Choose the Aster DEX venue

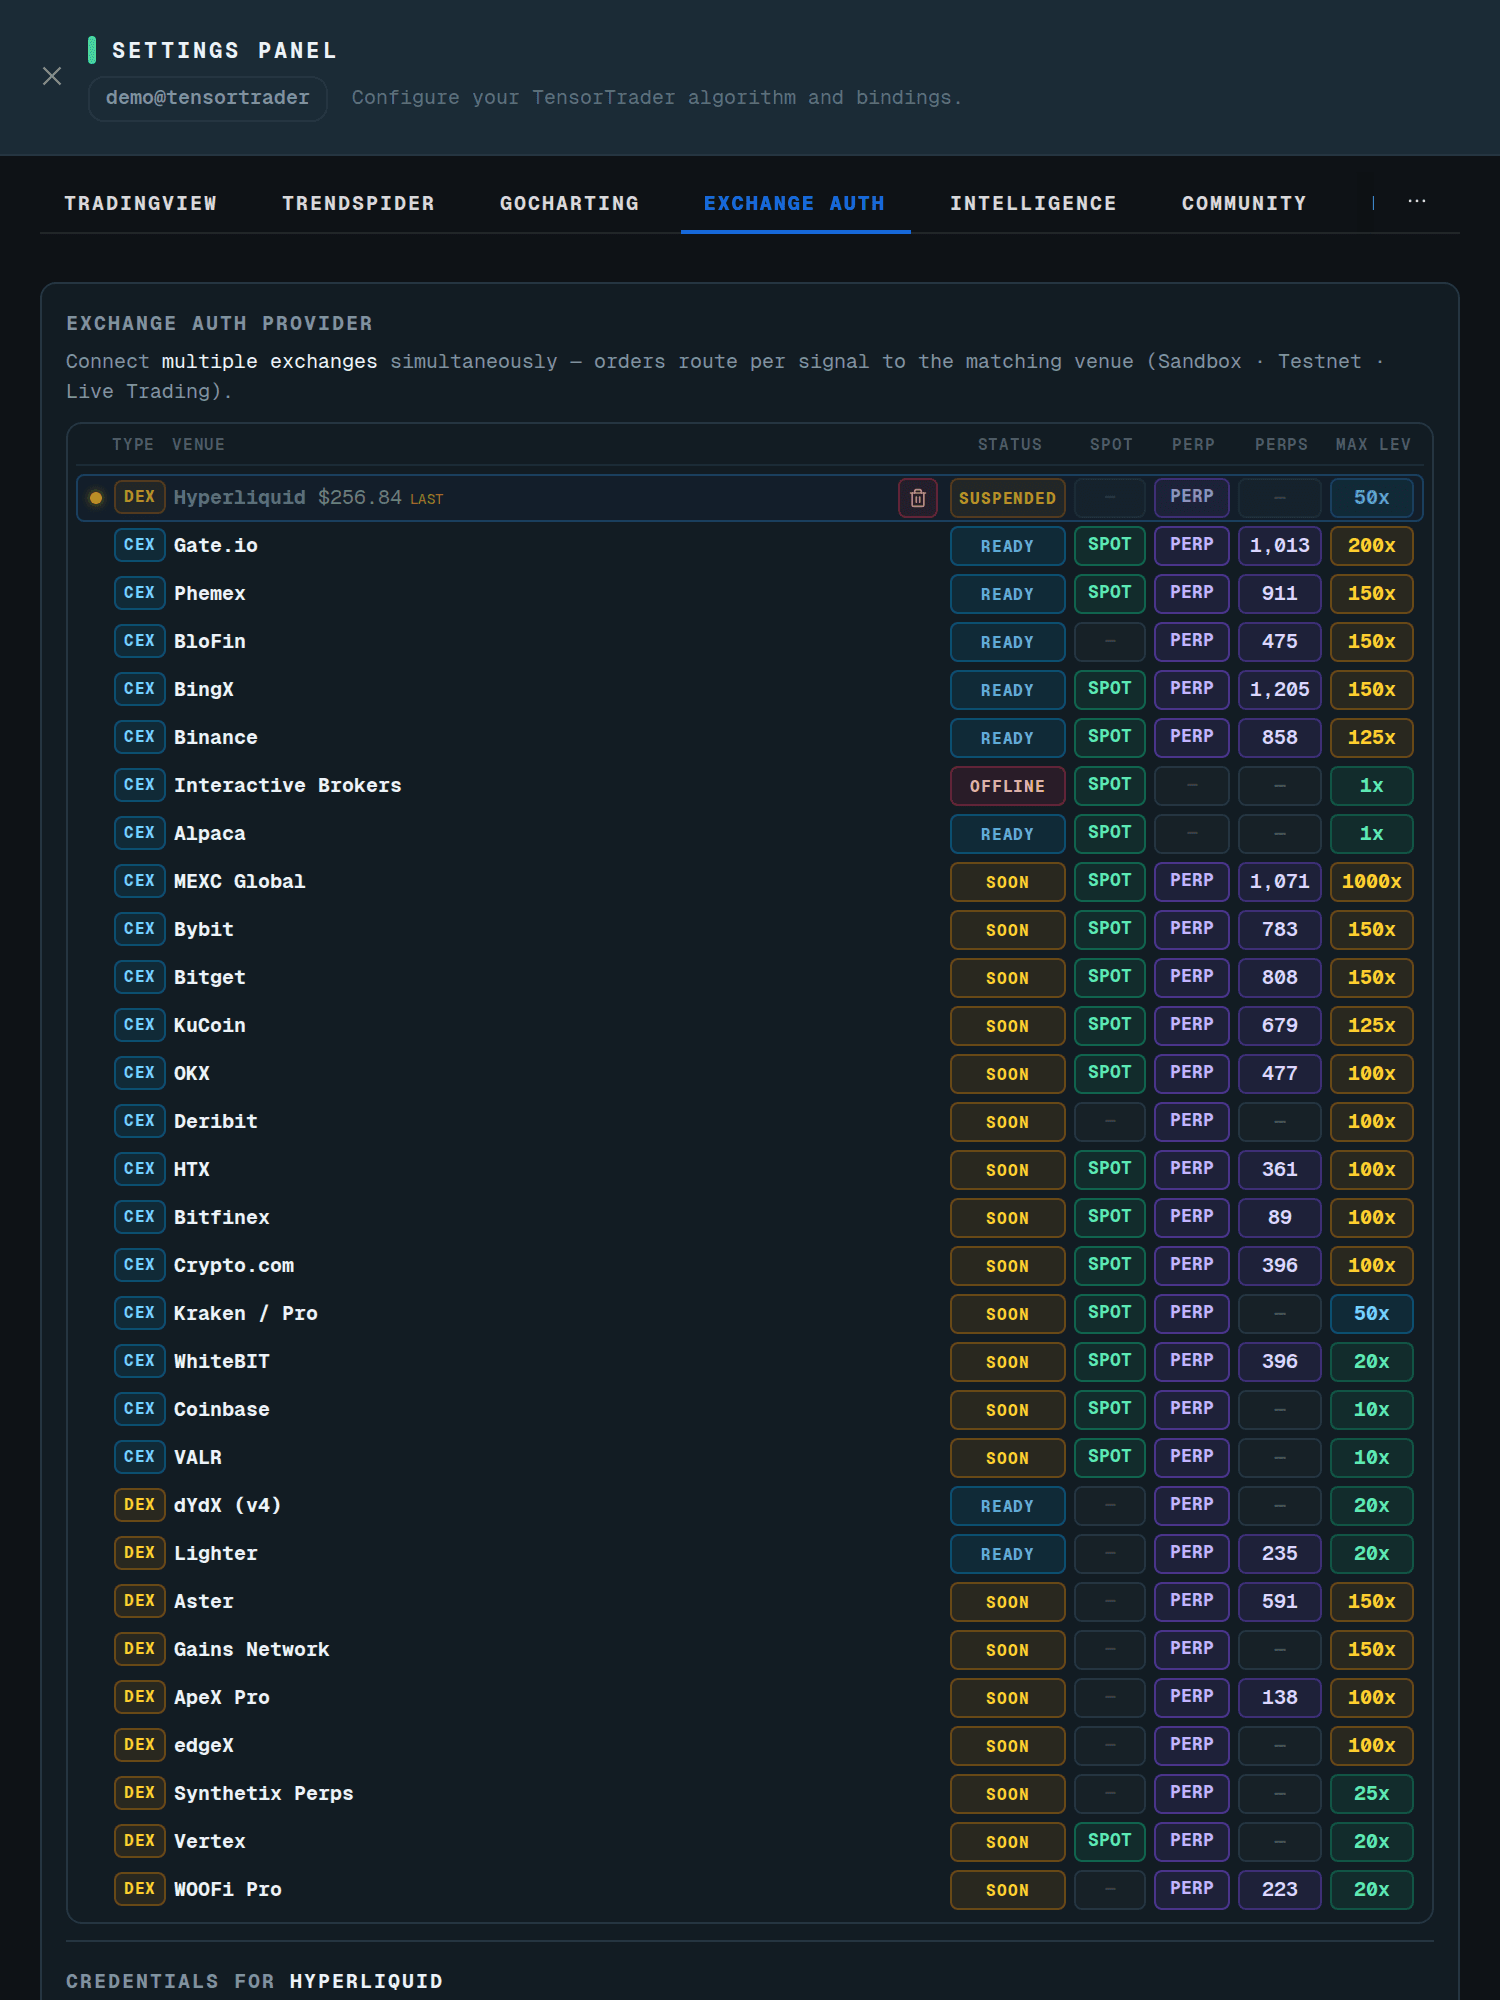(x=750, y=1602)
